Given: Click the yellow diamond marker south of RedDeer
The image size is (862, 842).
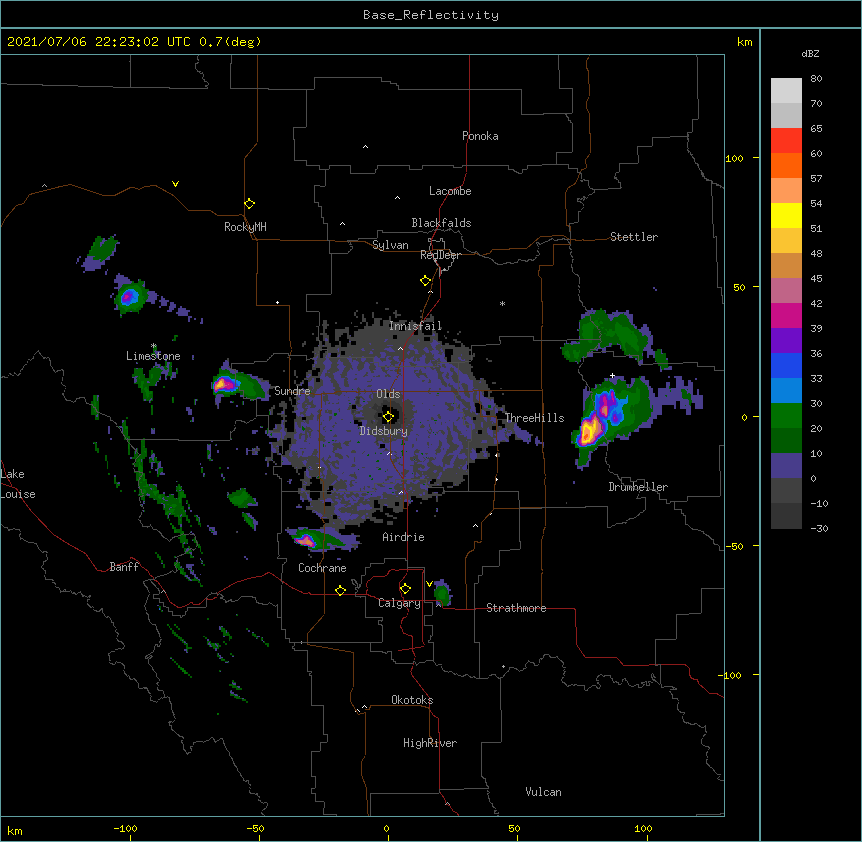Looking at the screenshot, I should (425, 280).
